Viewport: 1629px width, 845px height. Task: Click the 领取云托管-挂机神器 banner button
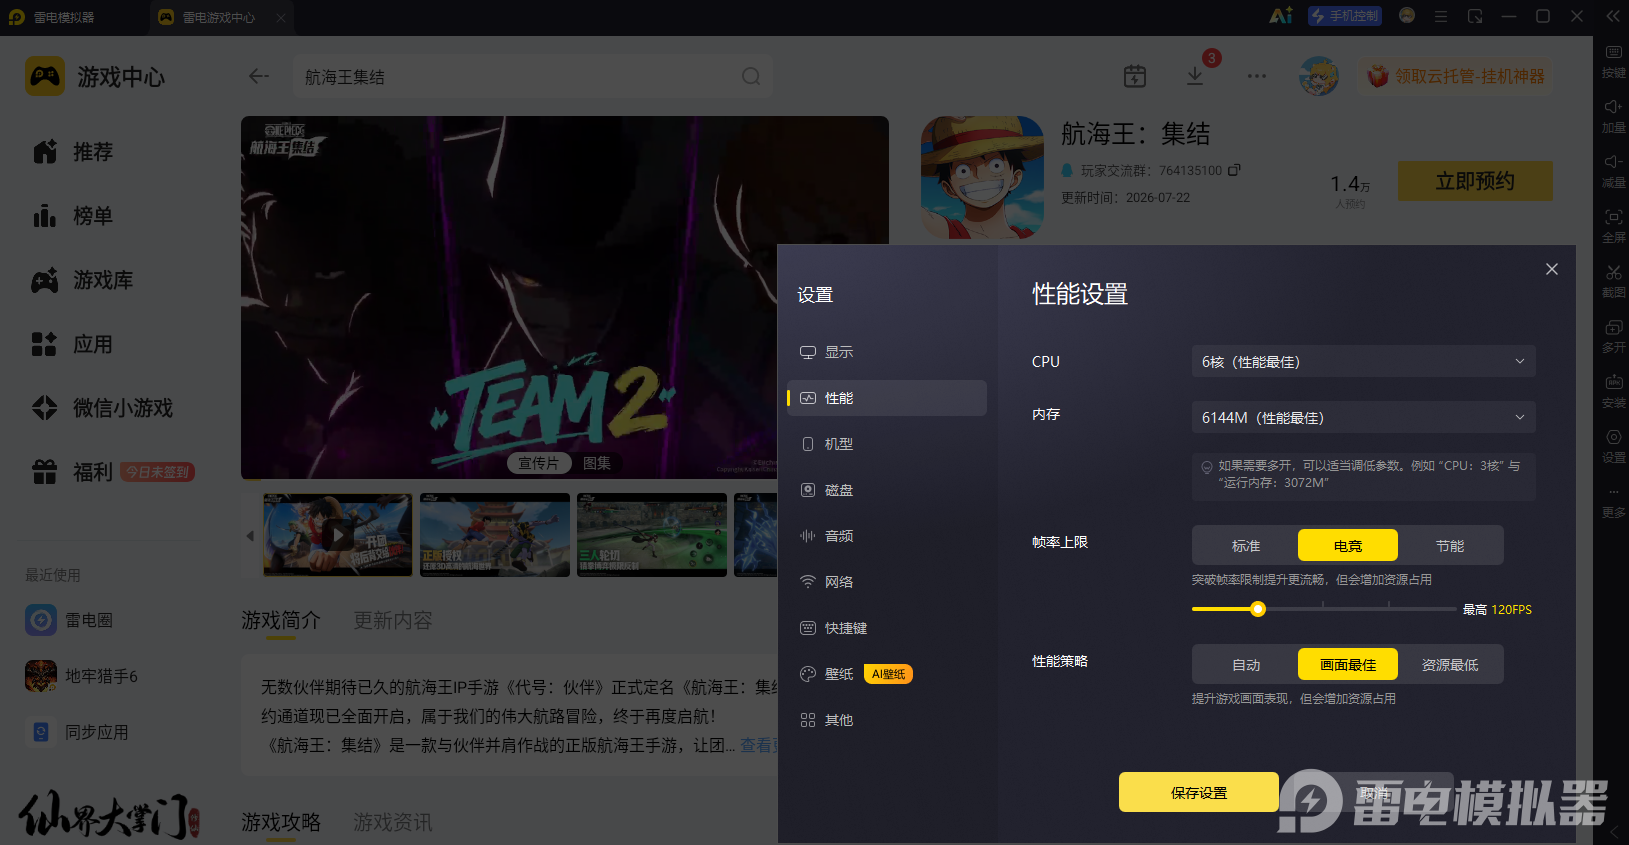1456,76
